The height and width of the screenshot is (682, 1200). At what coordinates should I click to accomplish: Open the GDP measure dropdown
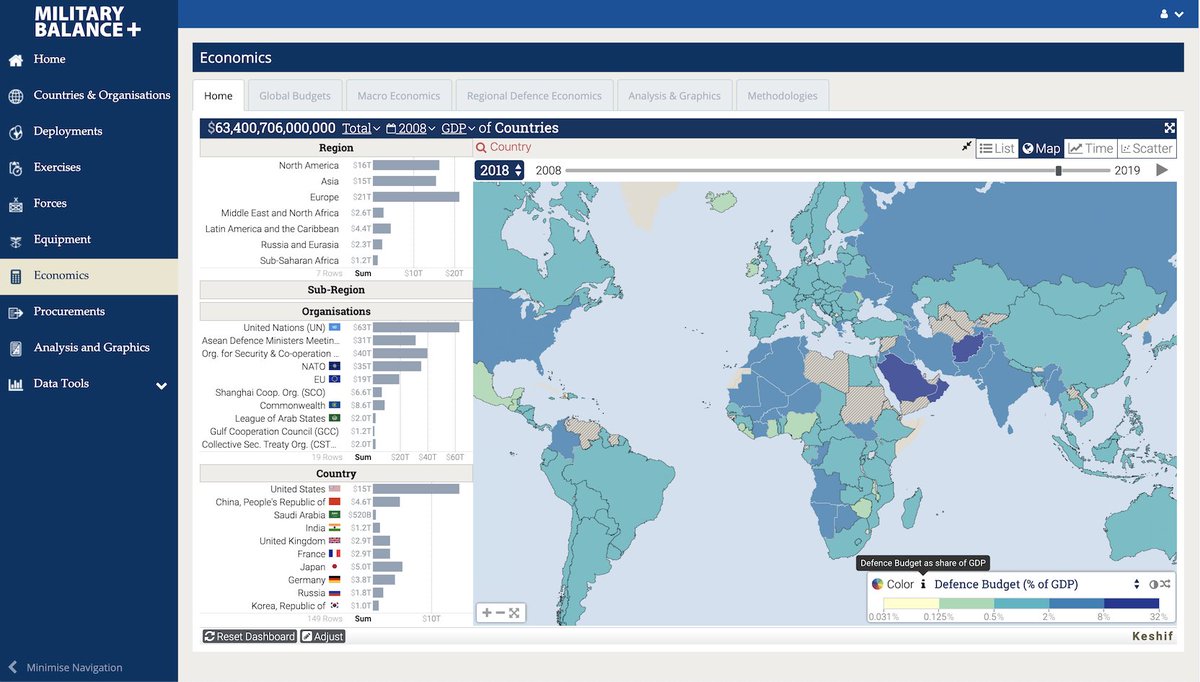click(458, 128)
